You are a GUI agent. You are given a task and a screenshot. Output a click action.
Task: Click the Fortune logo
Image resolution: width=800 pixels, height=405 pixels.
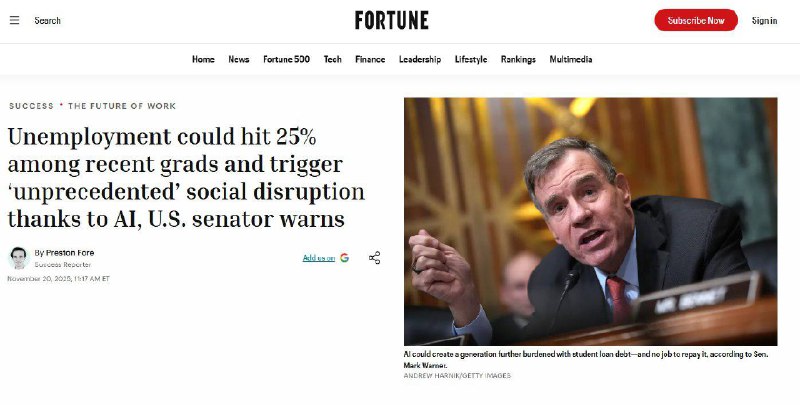coord(392,20)
